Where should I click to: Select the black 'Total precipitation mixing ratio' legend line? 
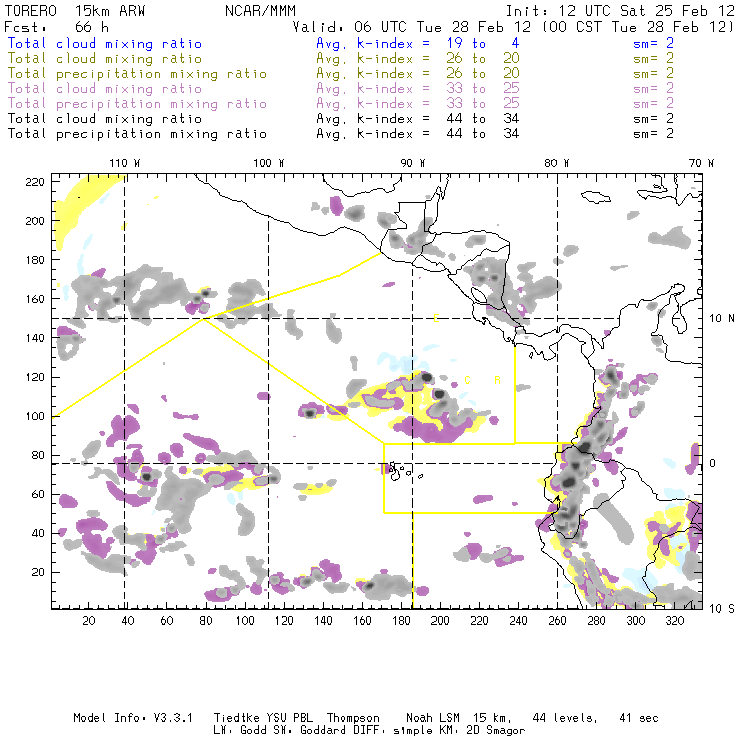(x=137, y=134)
